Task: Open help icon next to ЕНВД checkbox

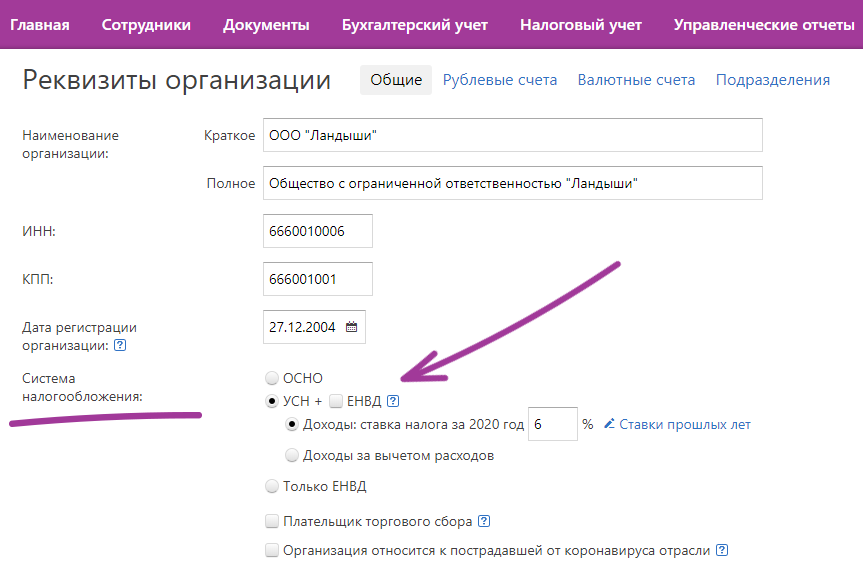Action: coord(393,401)
